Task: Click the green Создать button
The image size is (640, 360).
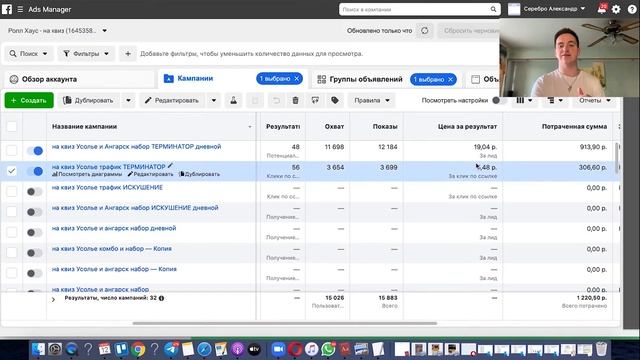Action: (29, 100)
